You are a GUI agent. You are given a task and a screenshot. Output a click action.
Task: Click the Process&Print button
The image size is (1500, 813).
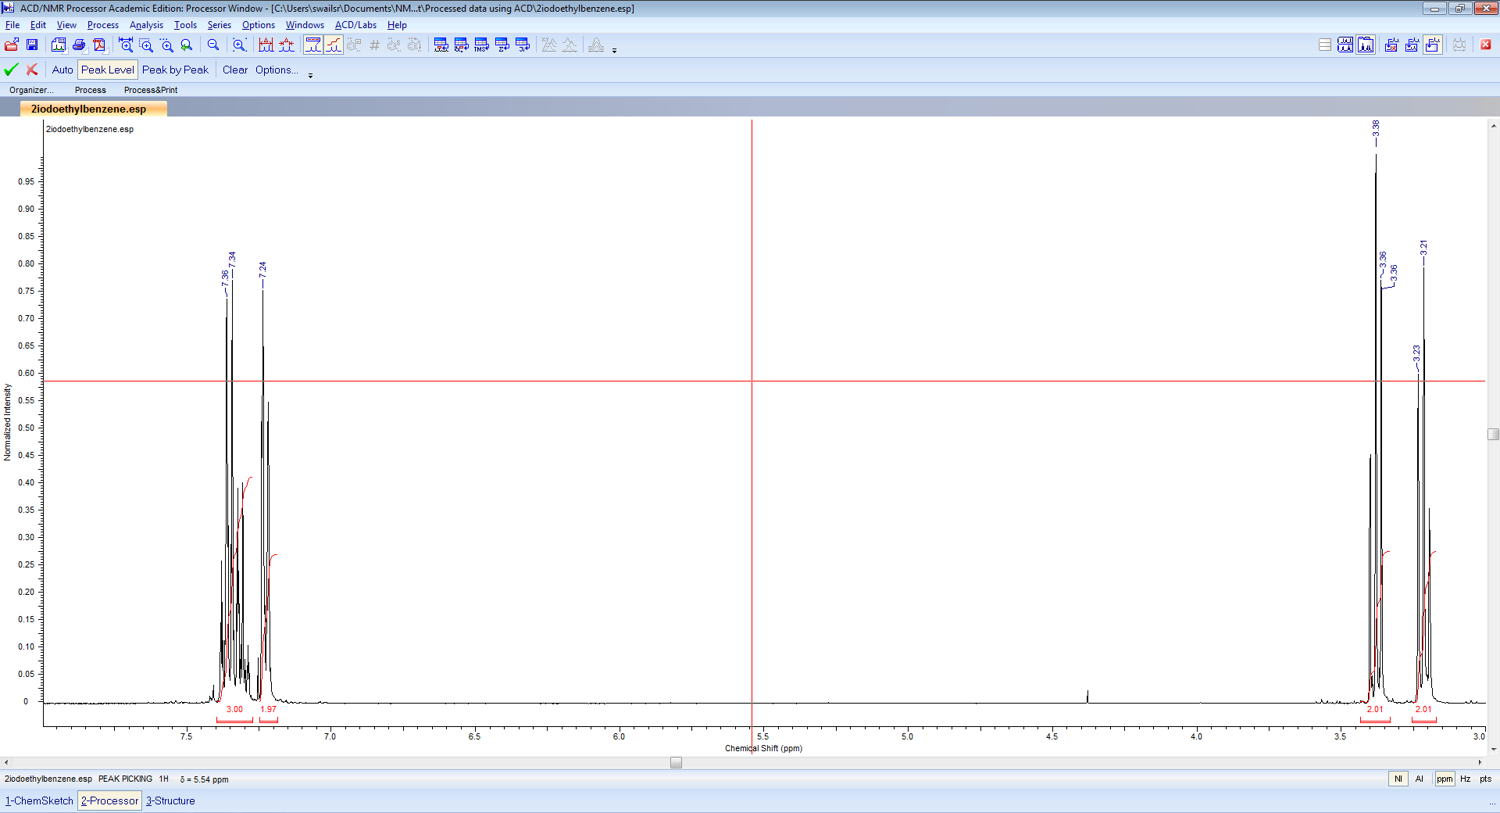click(151, 90)
